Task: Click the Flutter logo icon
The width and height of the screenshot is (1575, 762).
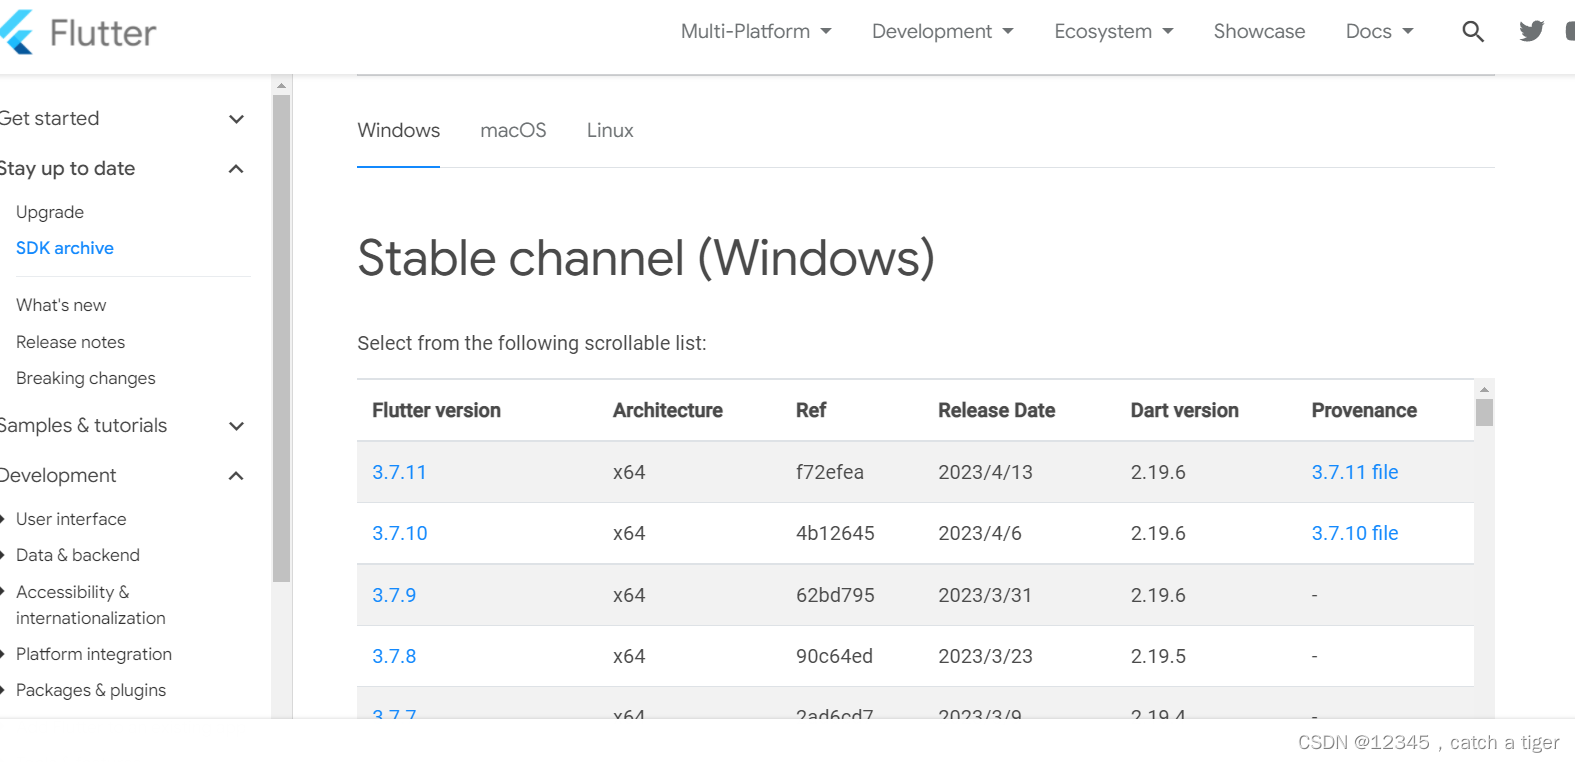Action: [18, 32]
